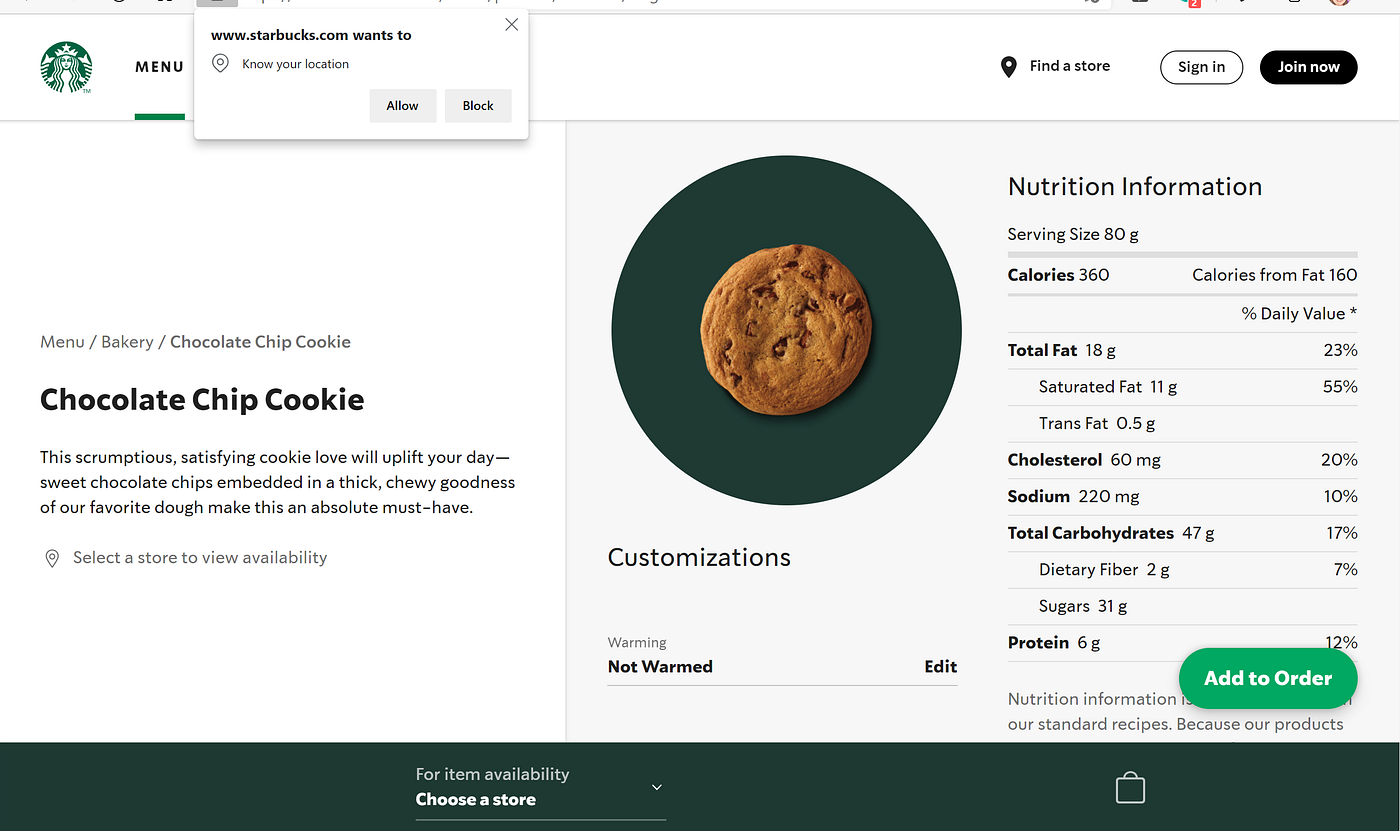The width and height of the screenshot is (1400, 831).
Task: Click the 55% saturated fat daily value
Action: [x=1340, y=387]
